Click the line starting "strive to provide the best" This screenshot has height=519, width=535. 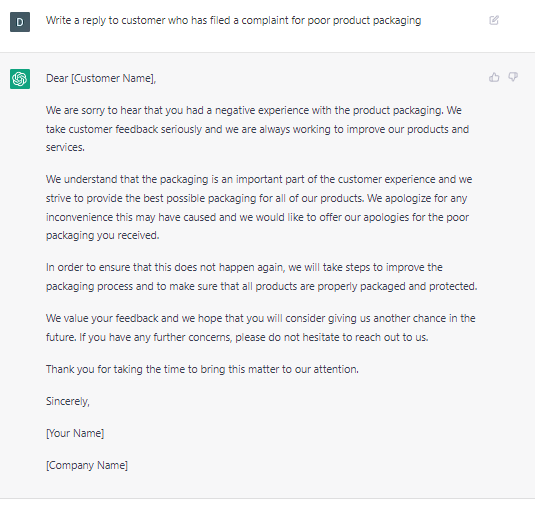pos(257,198)
